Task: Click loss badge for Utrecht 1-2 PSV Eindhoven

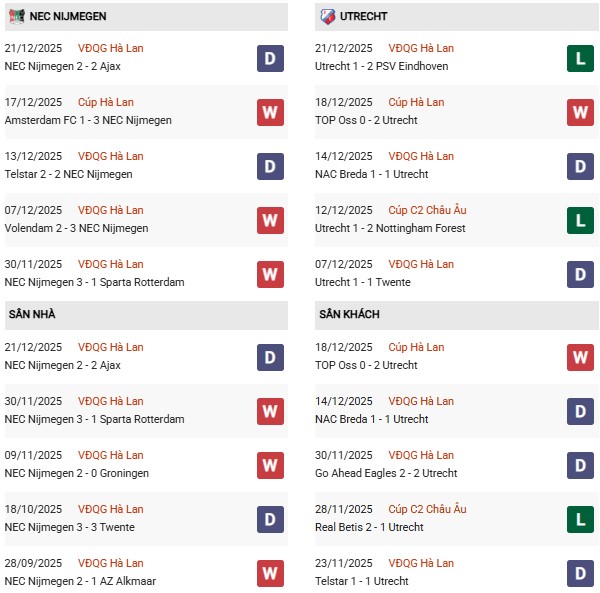Action: [x=580, y=58]
